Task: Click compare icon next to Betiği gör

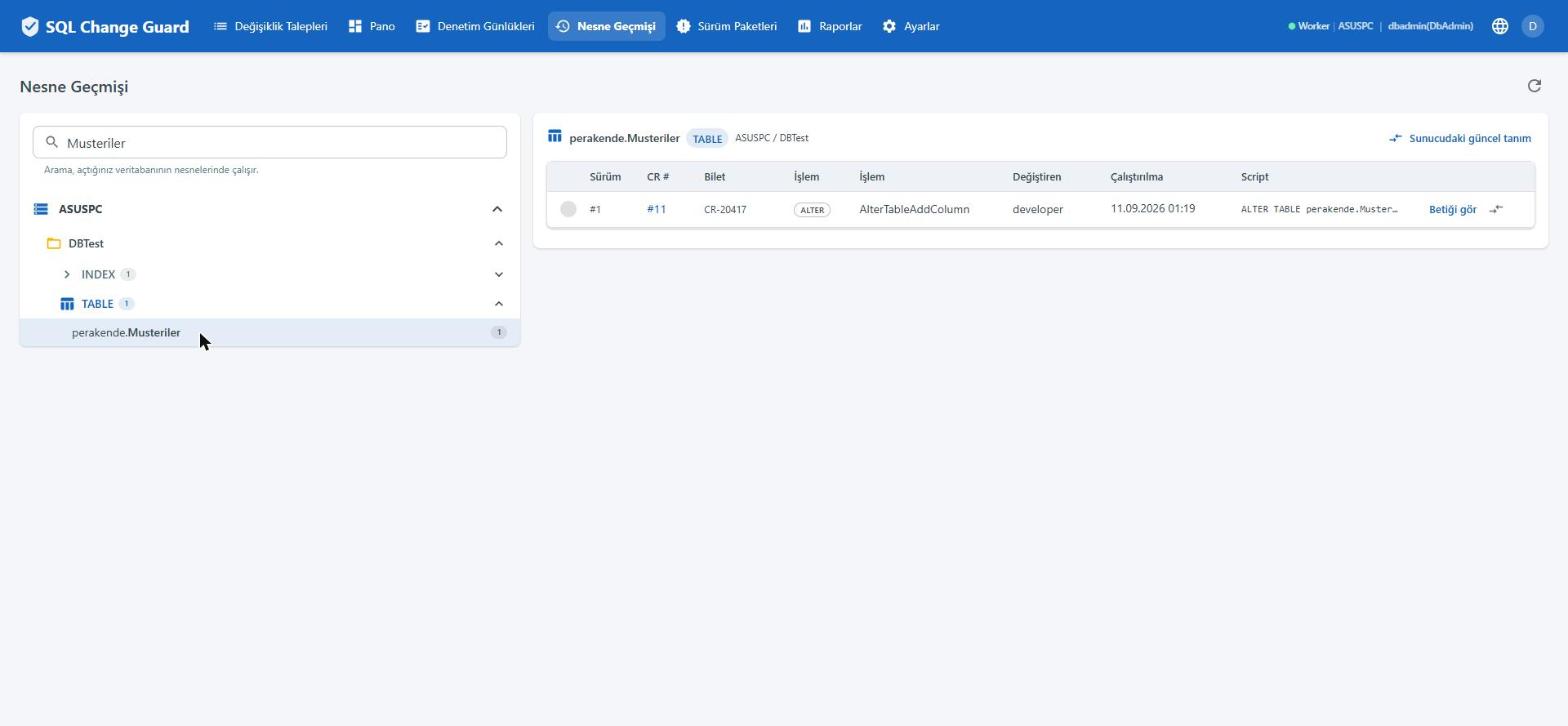Action: click(x=1497, y=209)
